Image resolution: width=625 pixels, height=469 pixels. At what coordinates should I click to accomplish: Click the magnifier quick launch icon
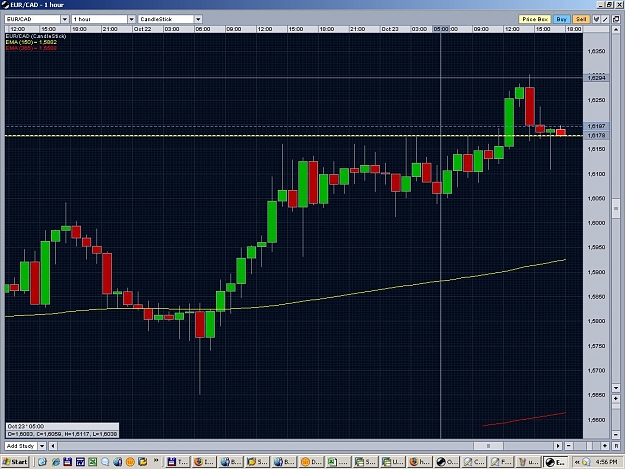tap(105, 462)
